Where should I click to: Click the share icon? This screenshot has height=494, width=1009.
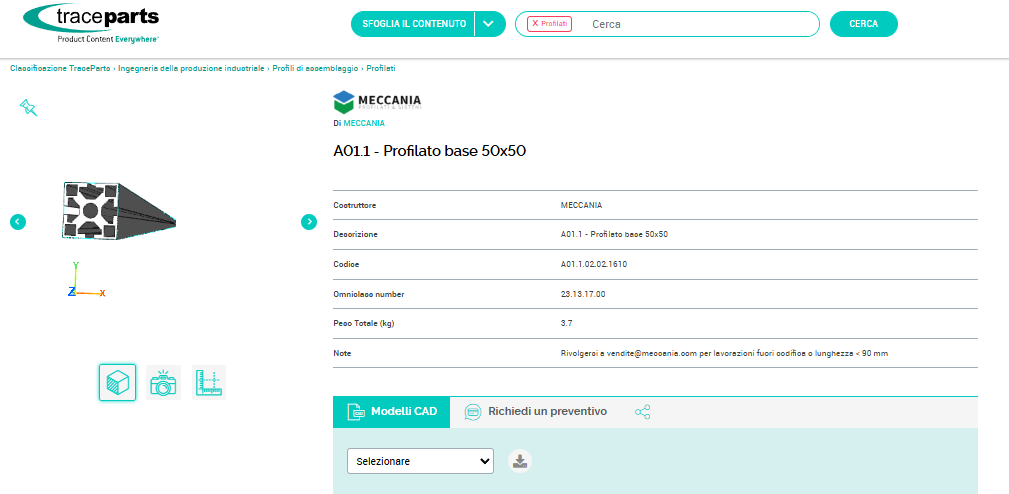[642, 412]
